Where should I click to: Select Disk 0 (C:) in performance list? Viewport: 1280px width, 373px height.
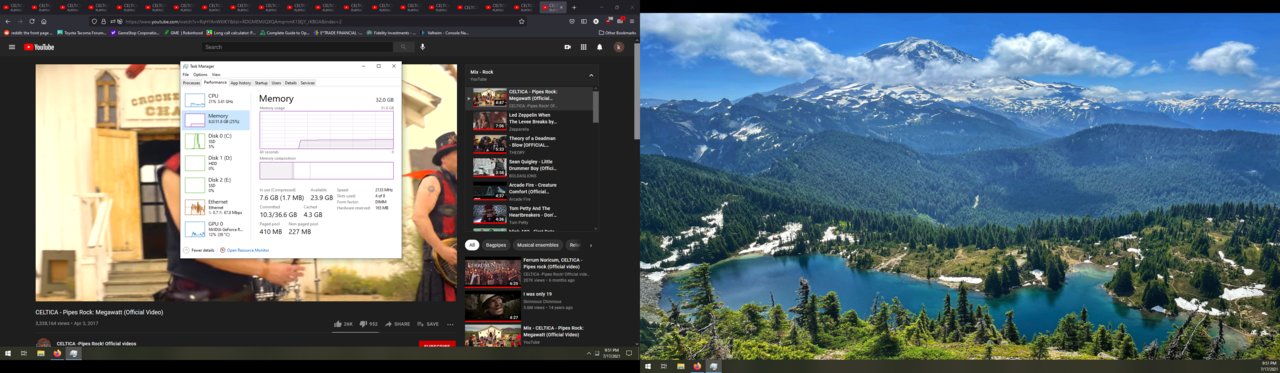point(216,141)
